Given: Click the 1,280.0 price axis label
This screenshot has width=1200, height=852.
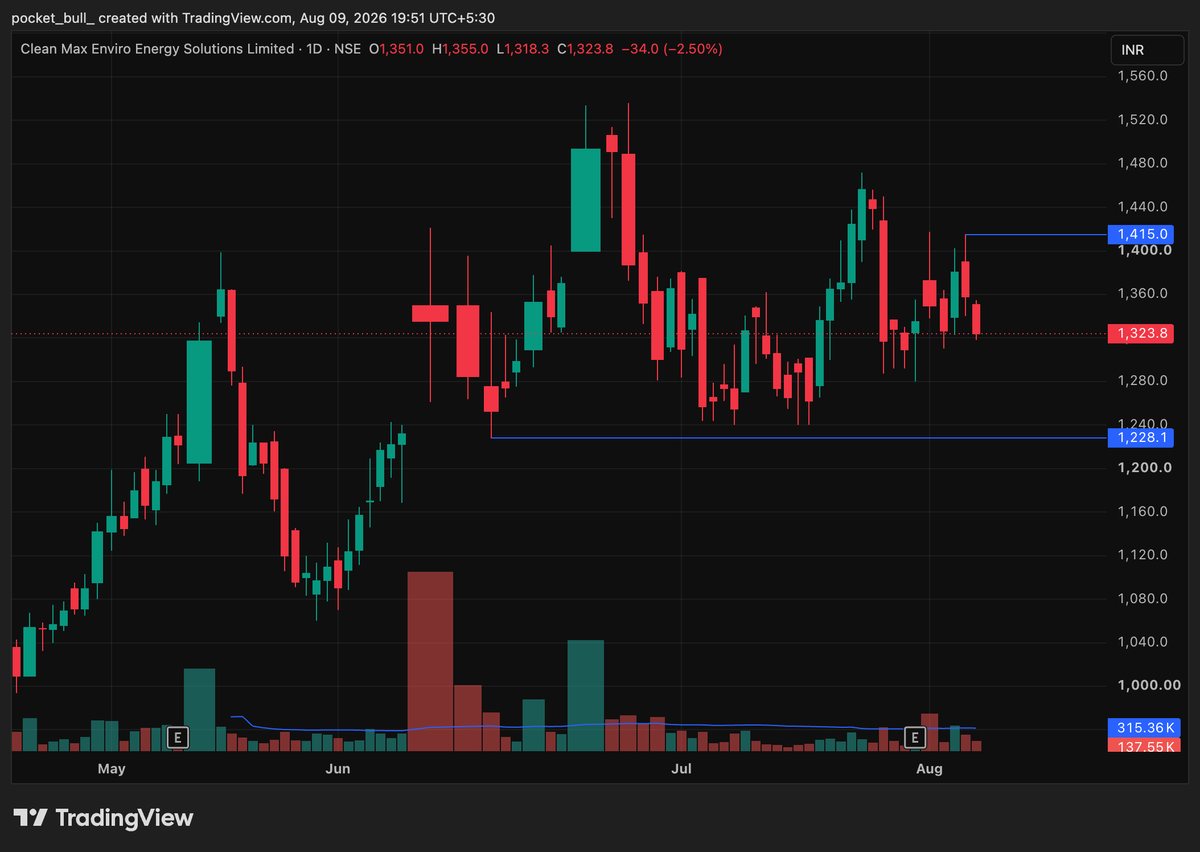Looking at the screenshot, I should point(1144,381).
